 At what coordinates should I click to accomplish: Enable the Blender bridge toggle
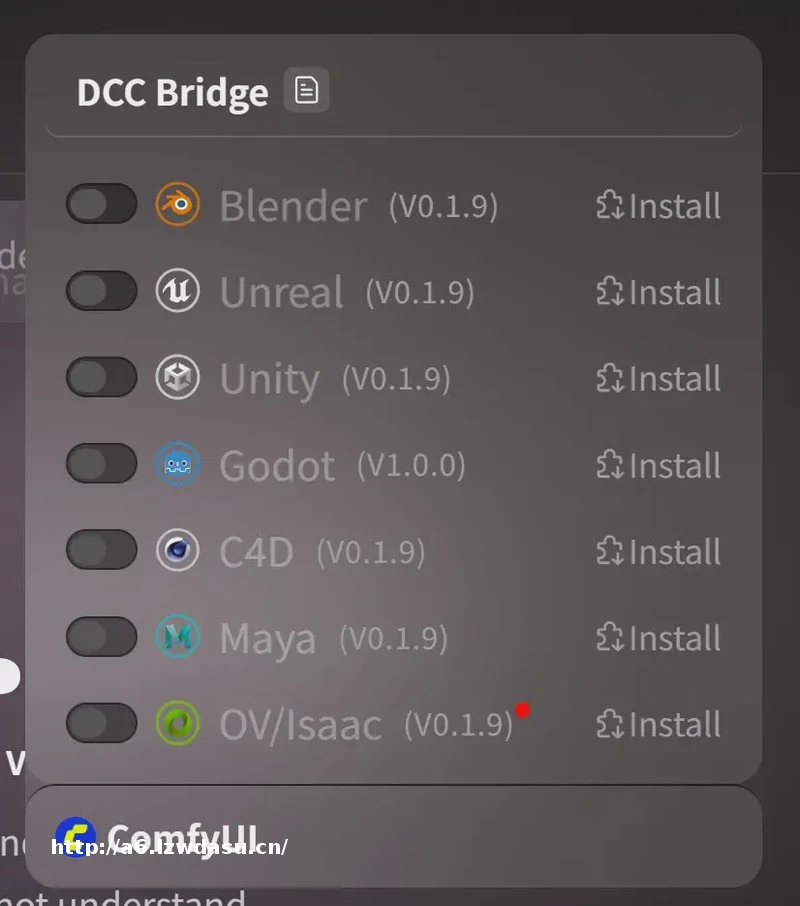pos(100,205)
